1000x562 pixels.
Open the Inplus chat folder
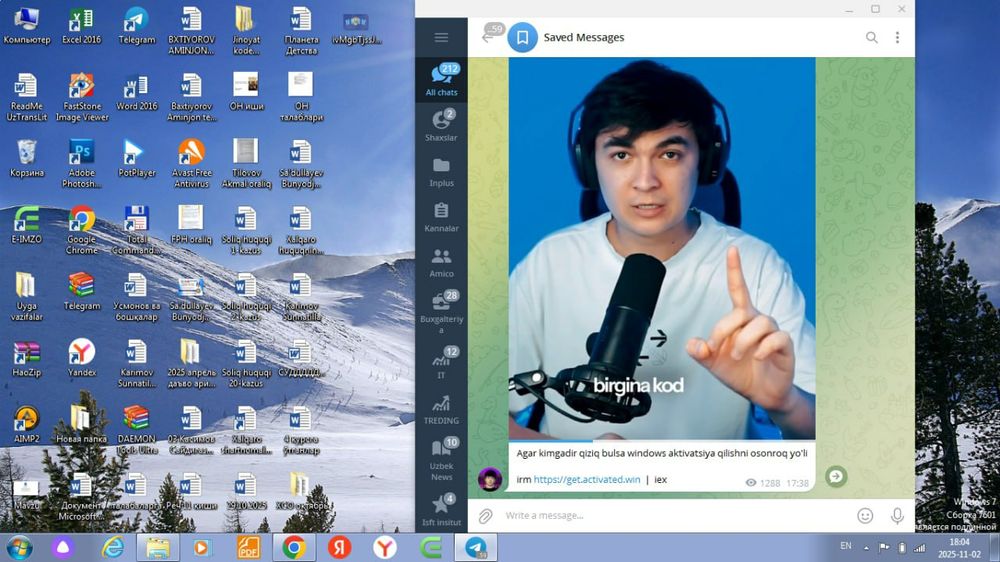coord(441,171)
